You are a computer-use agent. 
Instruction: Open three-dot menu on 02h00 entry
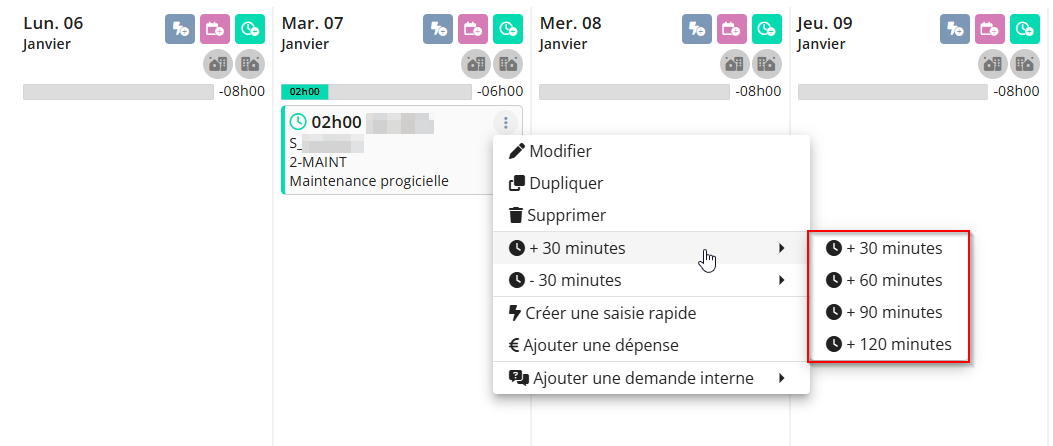tap(506, 123)
